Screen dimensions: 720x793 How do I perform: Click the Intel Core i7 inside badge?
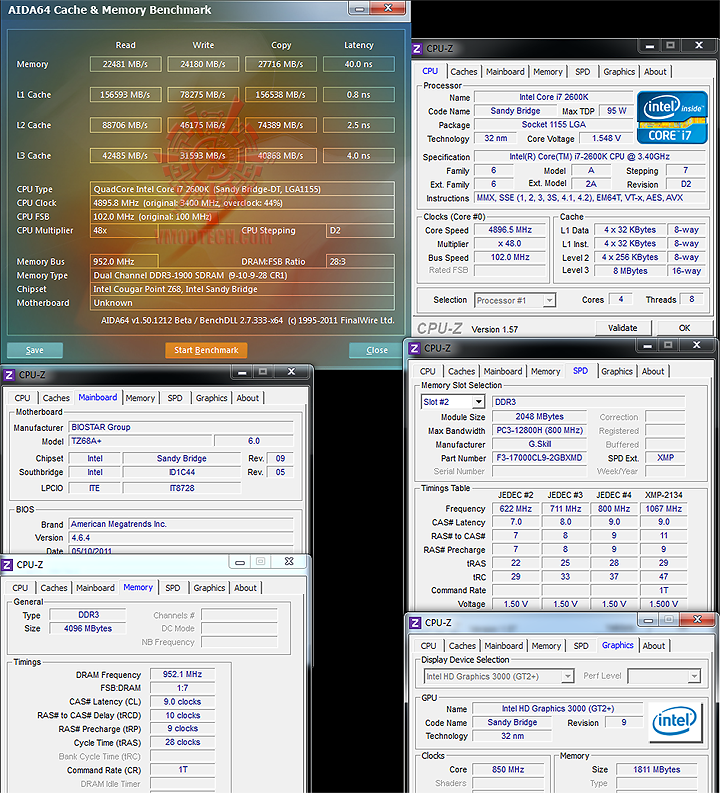672,117
